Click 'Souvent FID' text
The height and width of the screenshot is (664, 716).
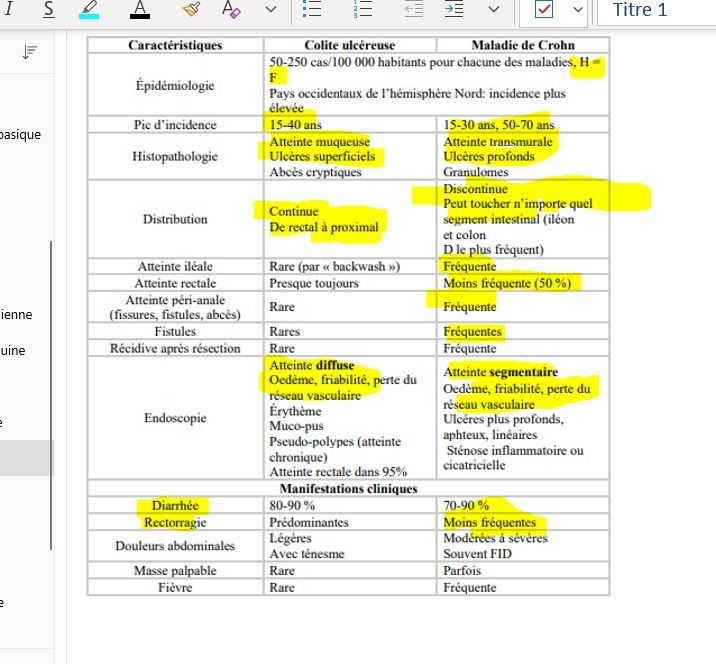pos(478,554)
